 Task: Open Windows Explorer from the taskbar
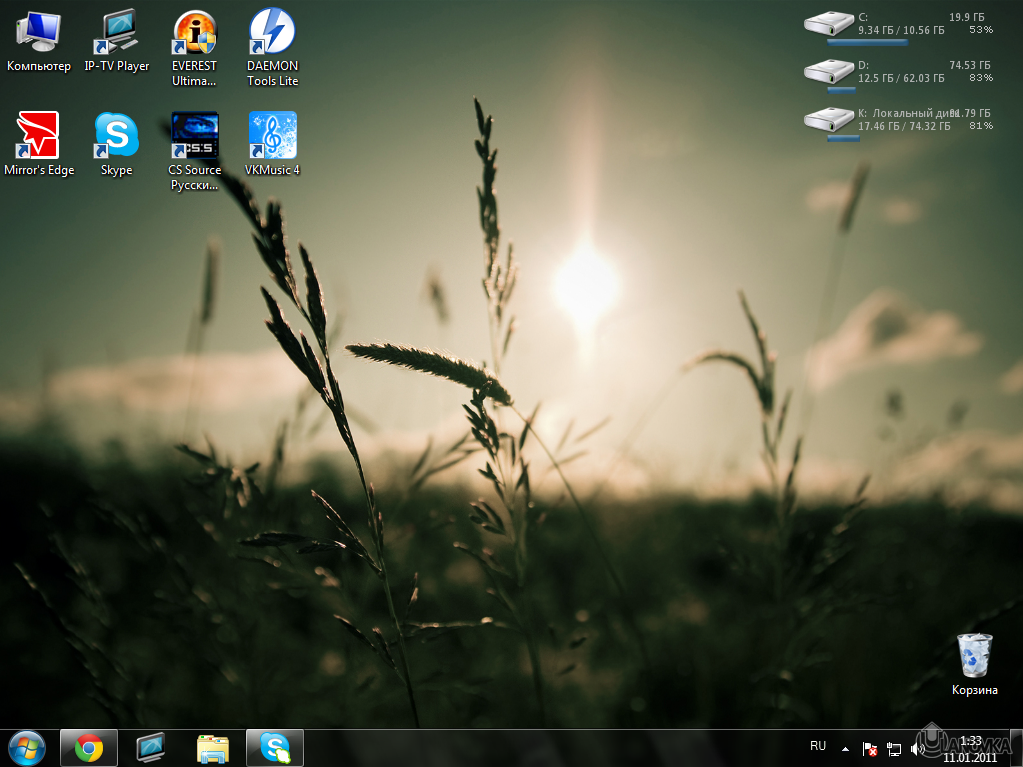213,747
